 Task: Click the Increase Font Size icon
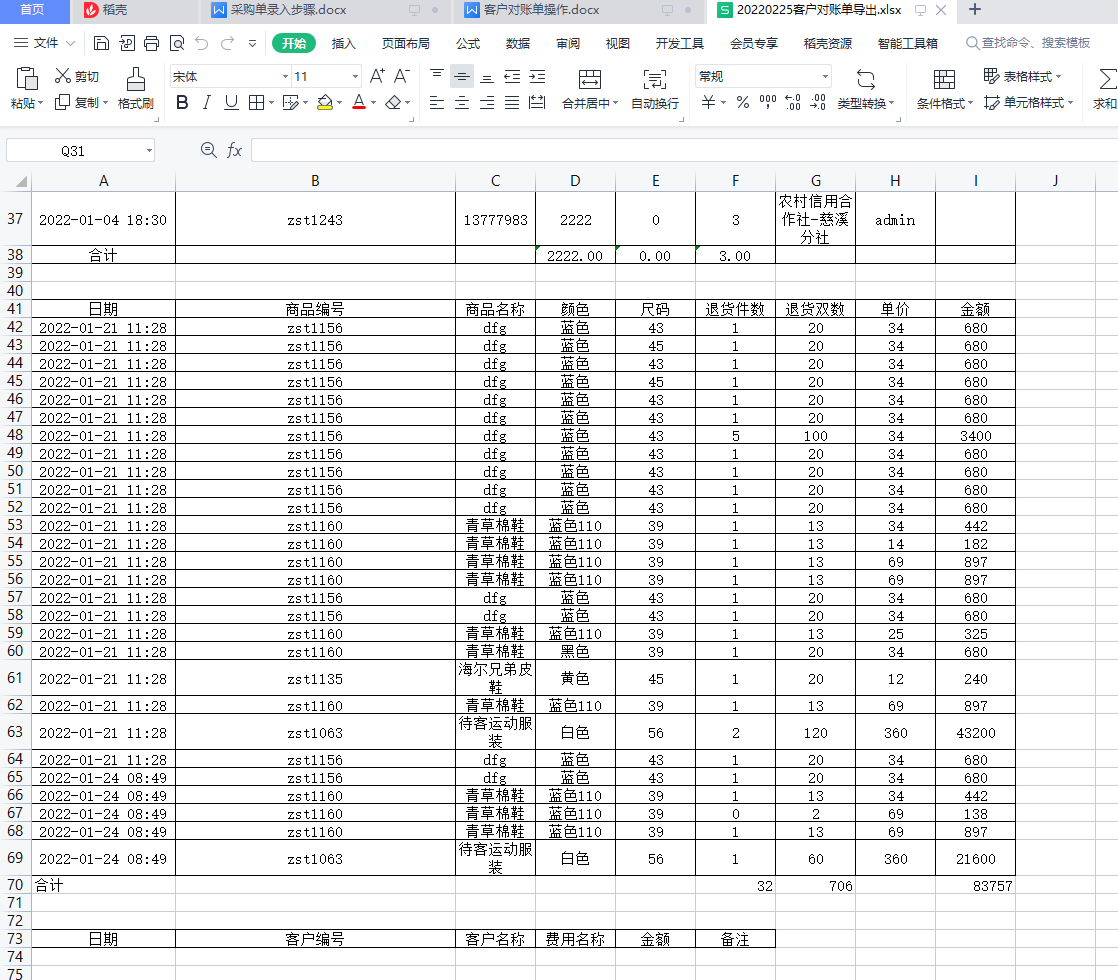pyautogui.click(x=377, y=76)
